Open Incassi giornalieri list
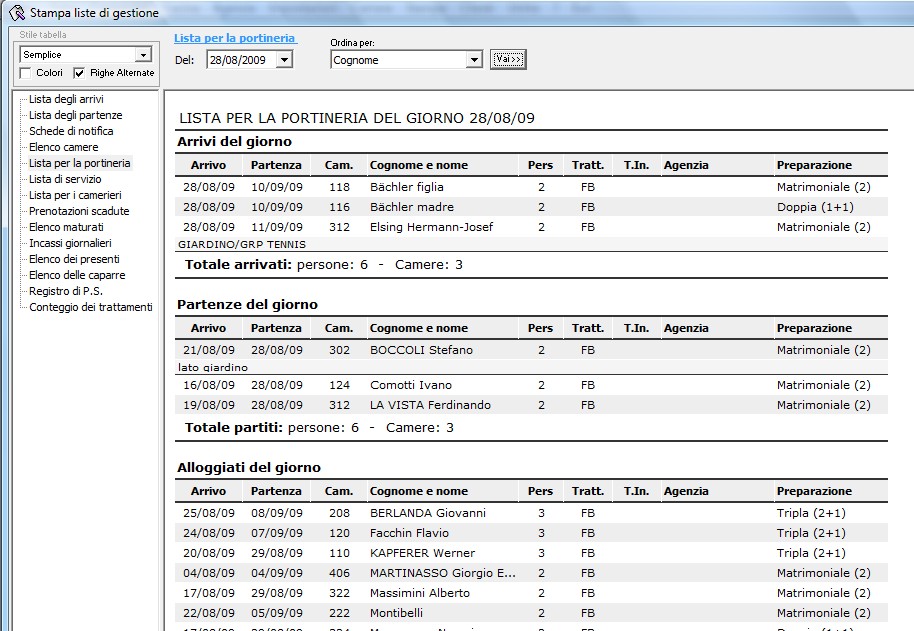Viewport: 914px width, 631px height. point(70,244)
